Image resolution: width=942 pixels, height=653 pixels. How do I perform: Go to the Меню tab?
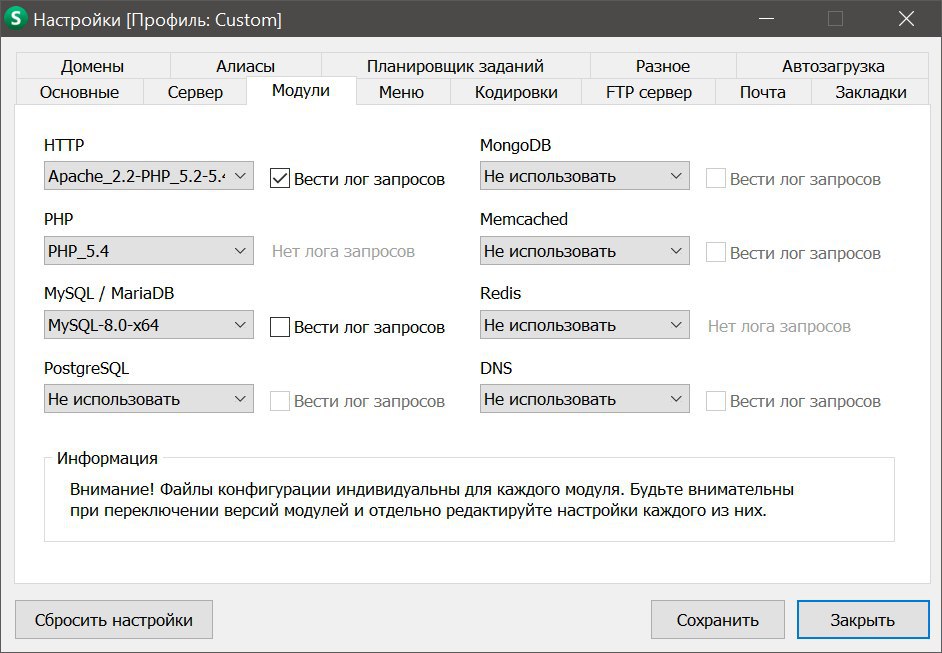[x=401, y=92]
